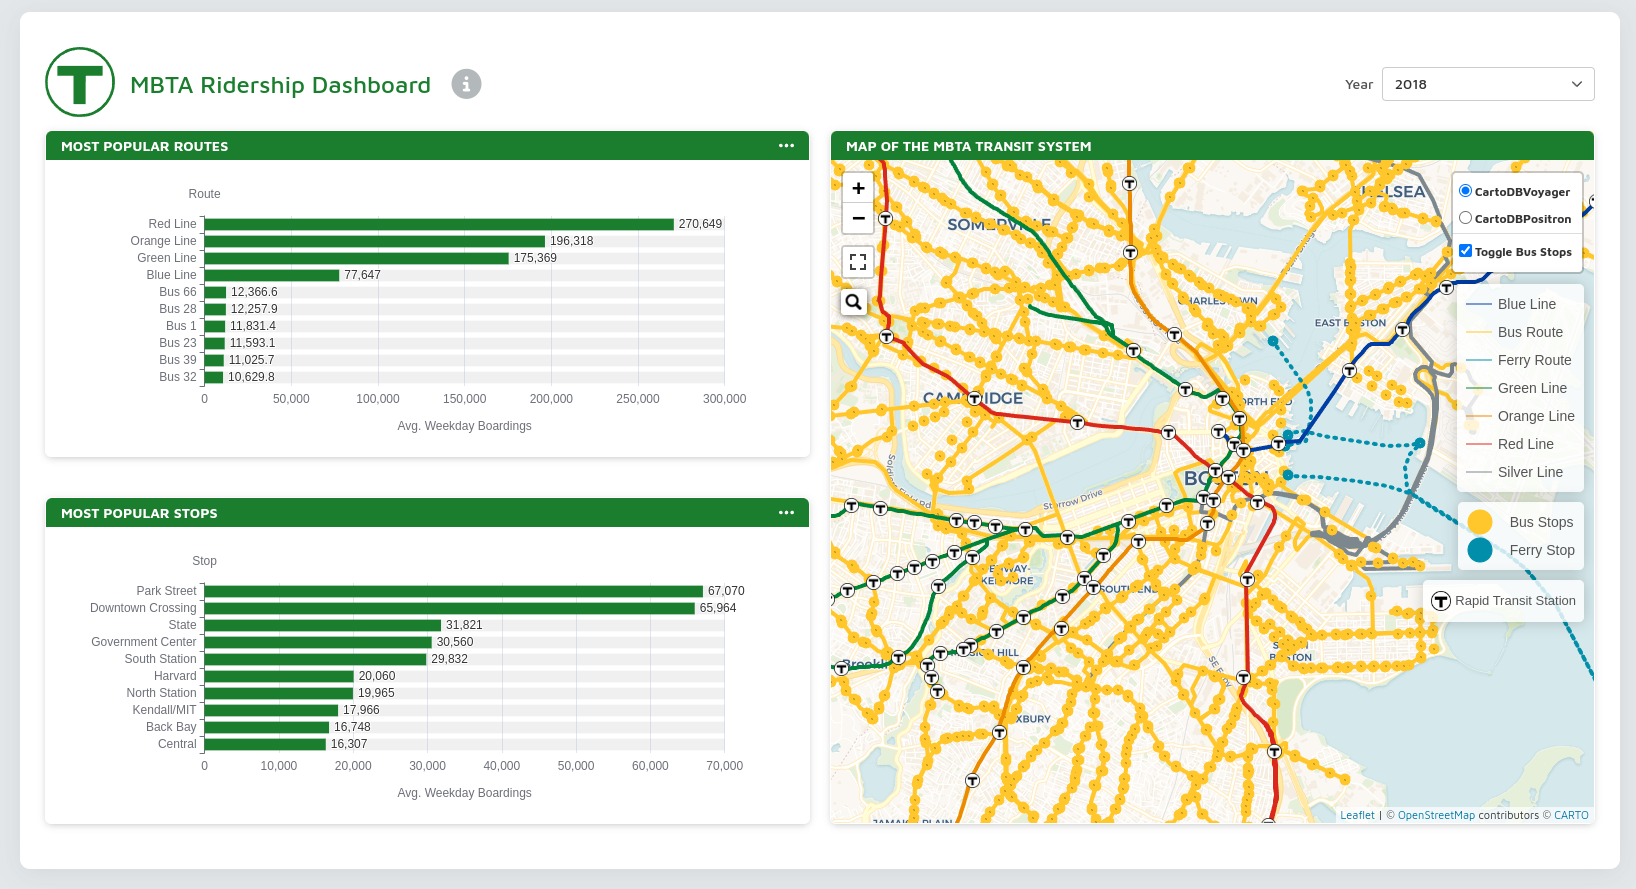Image resolution: width=1636 pixels, height=889 pixels.
Task: Click the Kendall/MIT stop bar
Action: (x=271, y=710)
